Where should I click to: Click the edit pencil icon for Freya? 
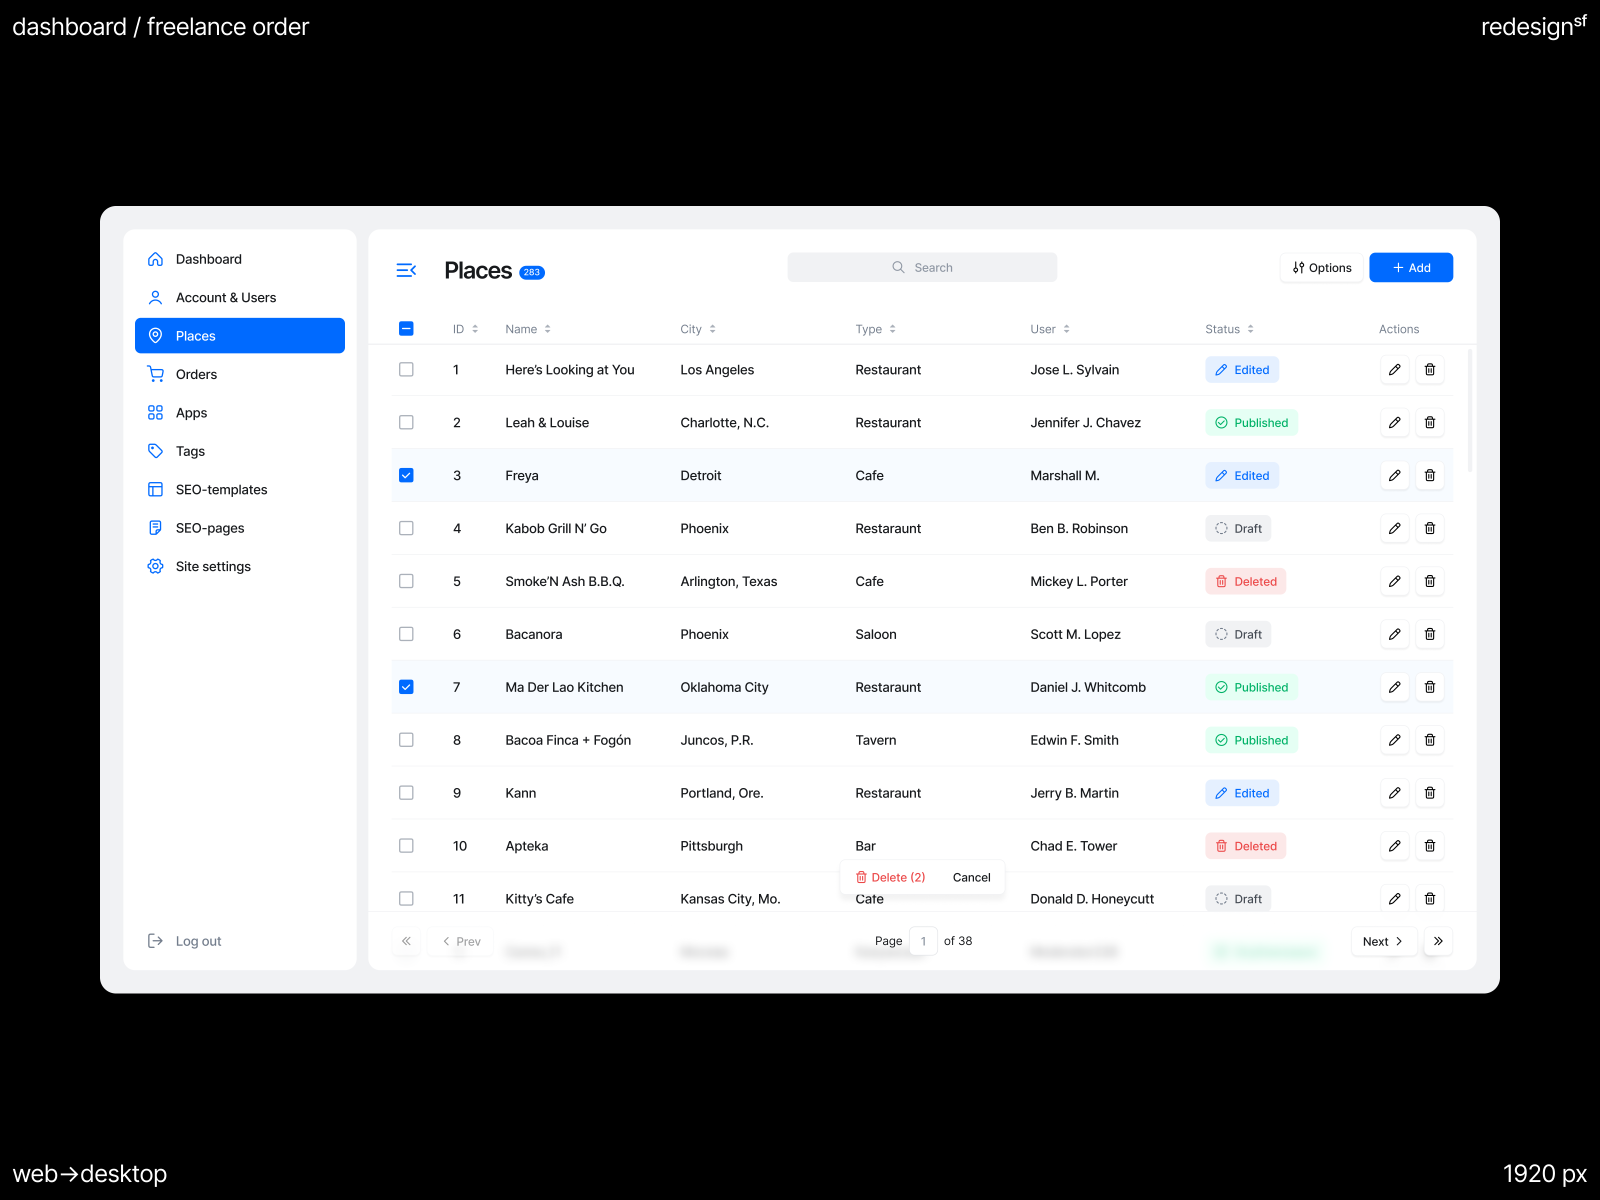click(1394, 475)
